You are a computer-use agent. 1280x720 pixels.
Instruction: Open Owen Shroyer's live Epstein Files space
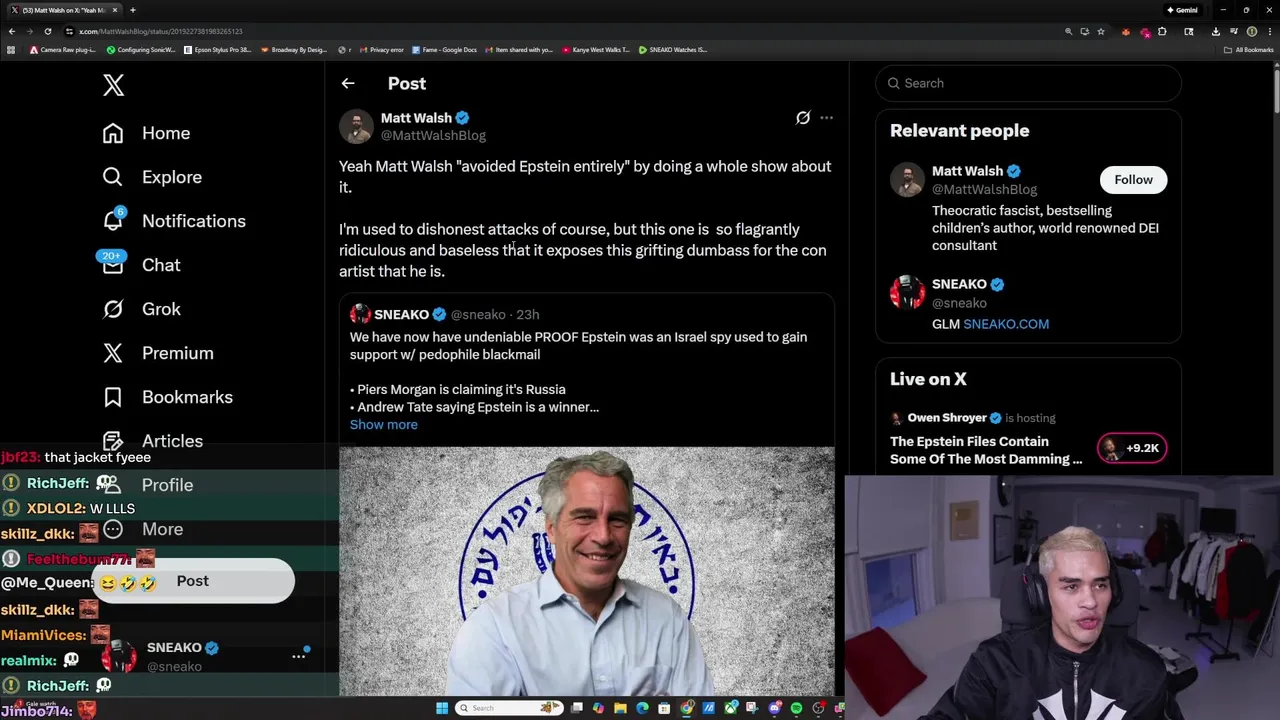pos(986,450)
